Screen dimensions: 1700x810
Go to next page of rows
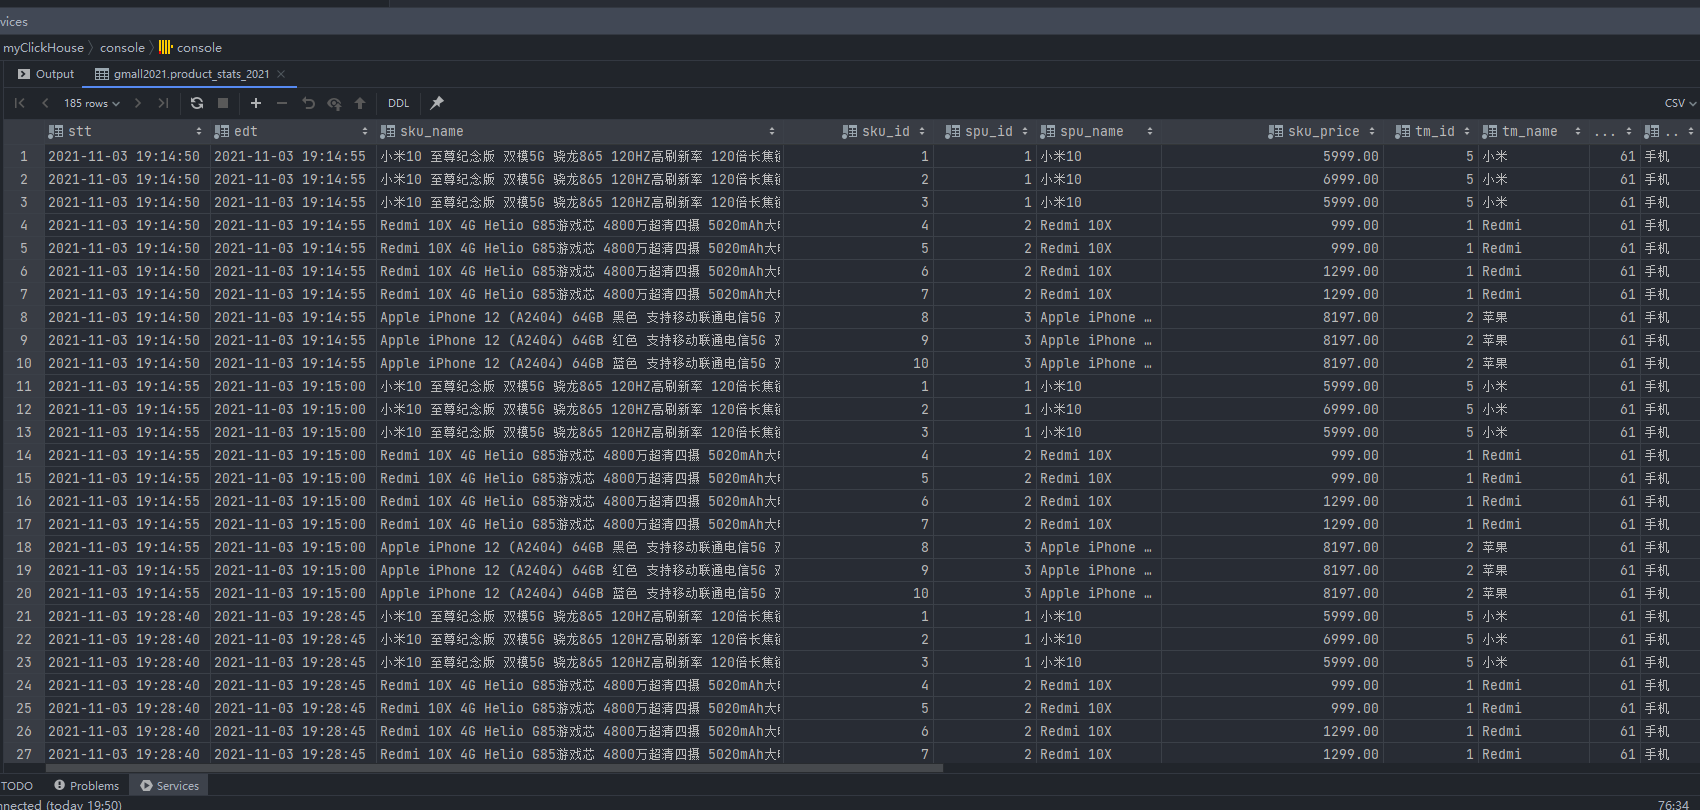[138, 103]
